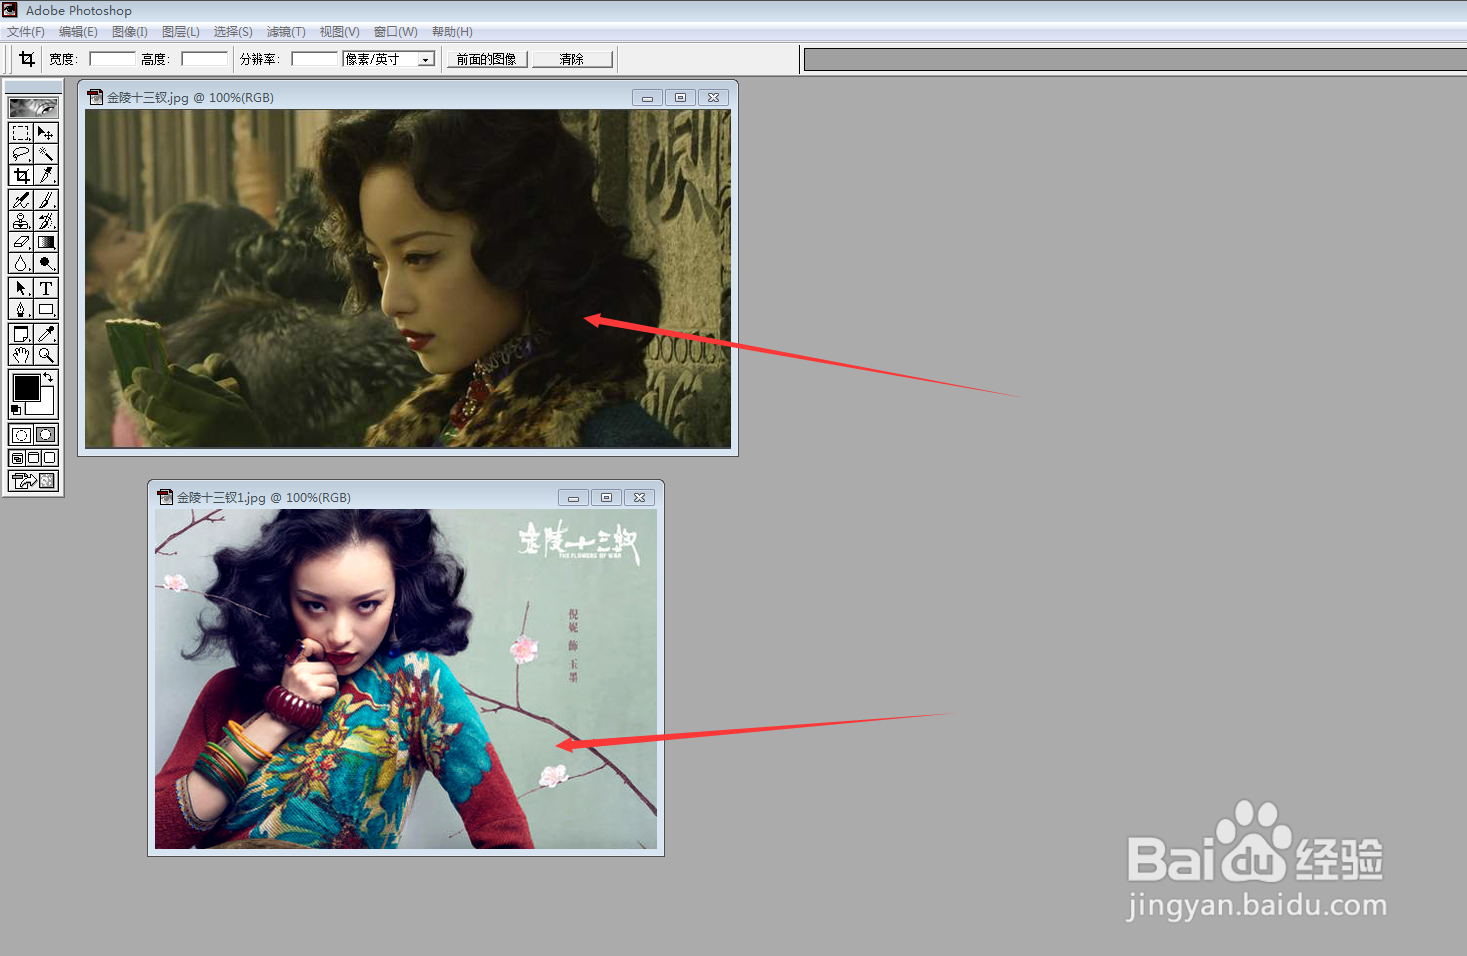Select the Blur tool
Viewport: 1467px width, 956px height.
click(21, 263)
